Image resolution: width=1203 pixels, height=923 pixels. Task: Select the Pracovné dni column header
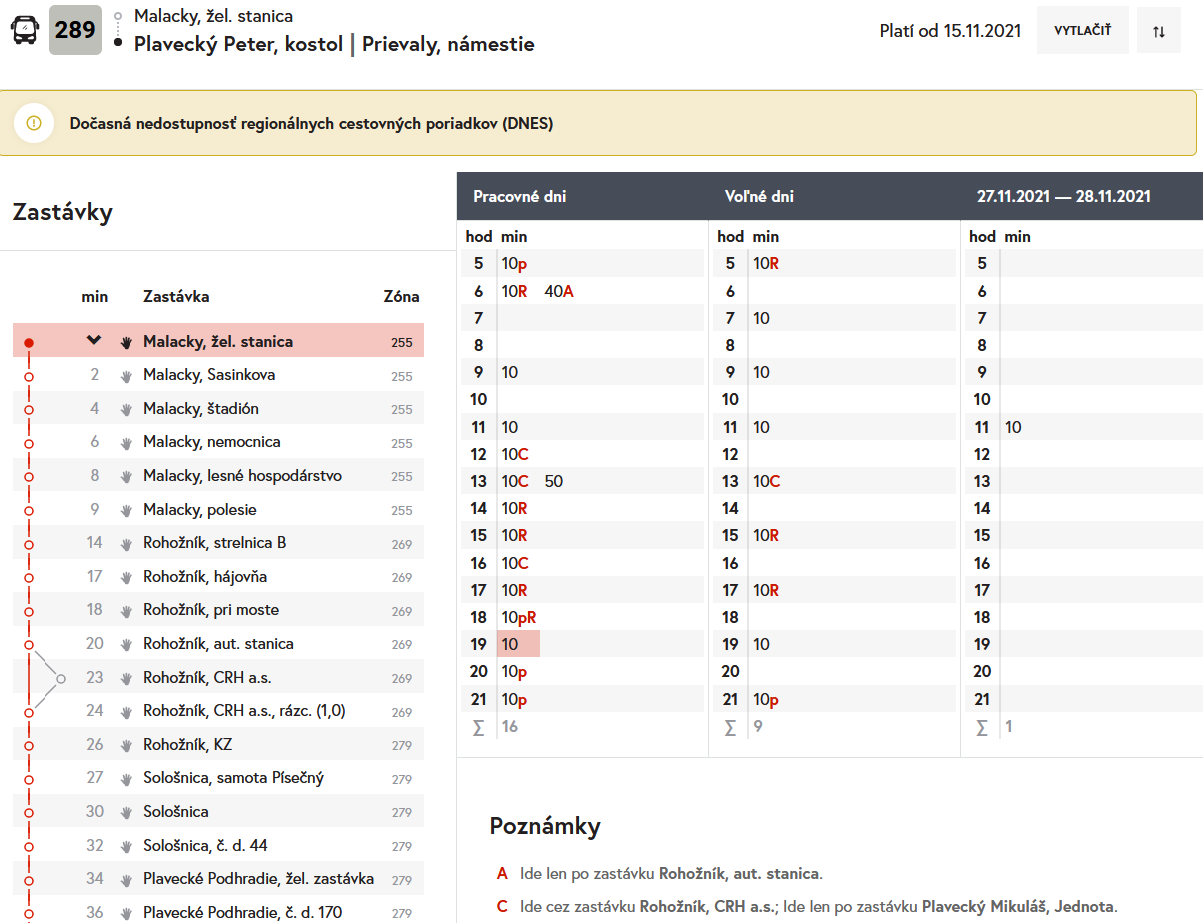click(519, 197)
